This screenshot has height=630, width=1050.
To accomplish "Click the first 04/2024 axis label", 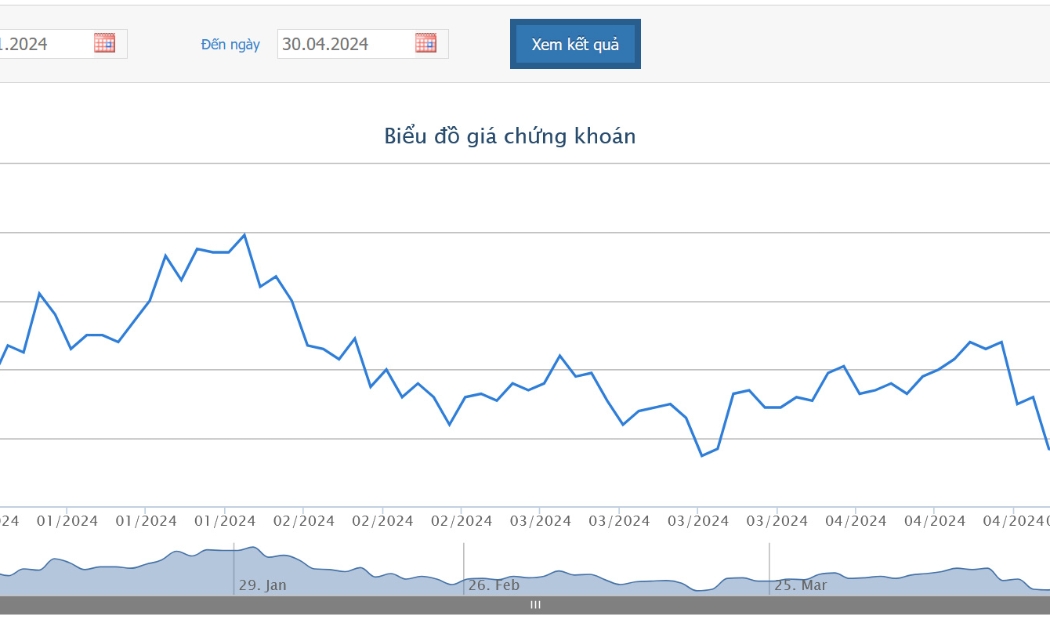I will click(x=856, y=521).
